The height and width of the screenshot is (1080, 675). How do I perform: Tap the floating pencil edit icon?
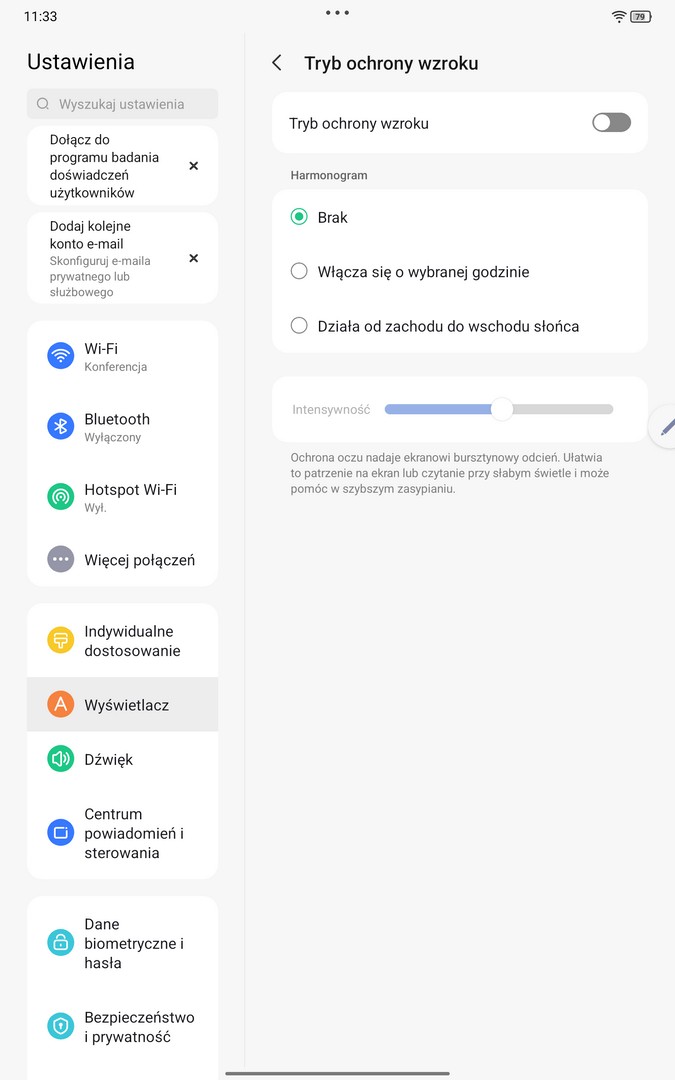tap(665, 426)
